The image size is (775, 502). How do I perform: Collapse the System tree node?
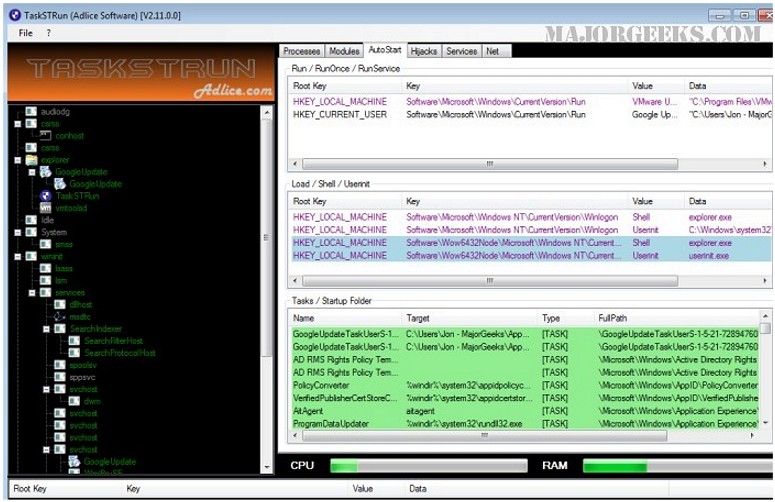pos(18,232)
